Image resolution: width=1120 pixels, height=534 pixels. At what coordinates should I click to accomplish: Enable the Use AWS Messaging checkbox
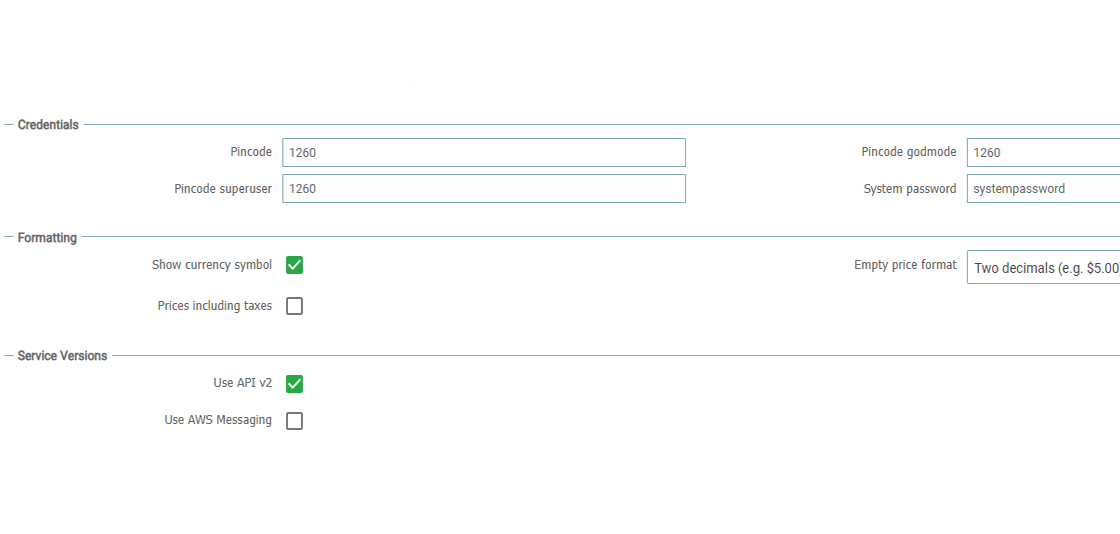[294, 421]
